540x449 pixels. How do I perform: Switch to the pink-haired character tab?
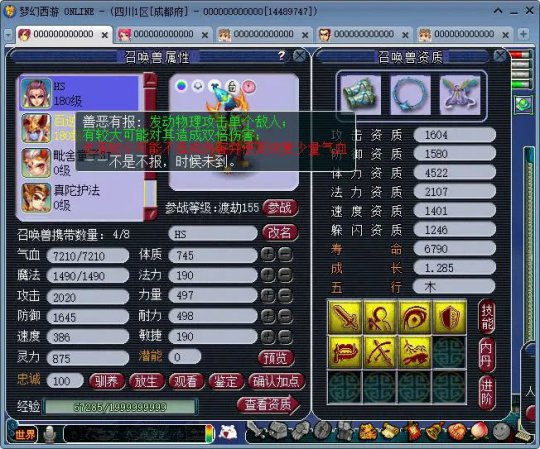coord(163,34)
